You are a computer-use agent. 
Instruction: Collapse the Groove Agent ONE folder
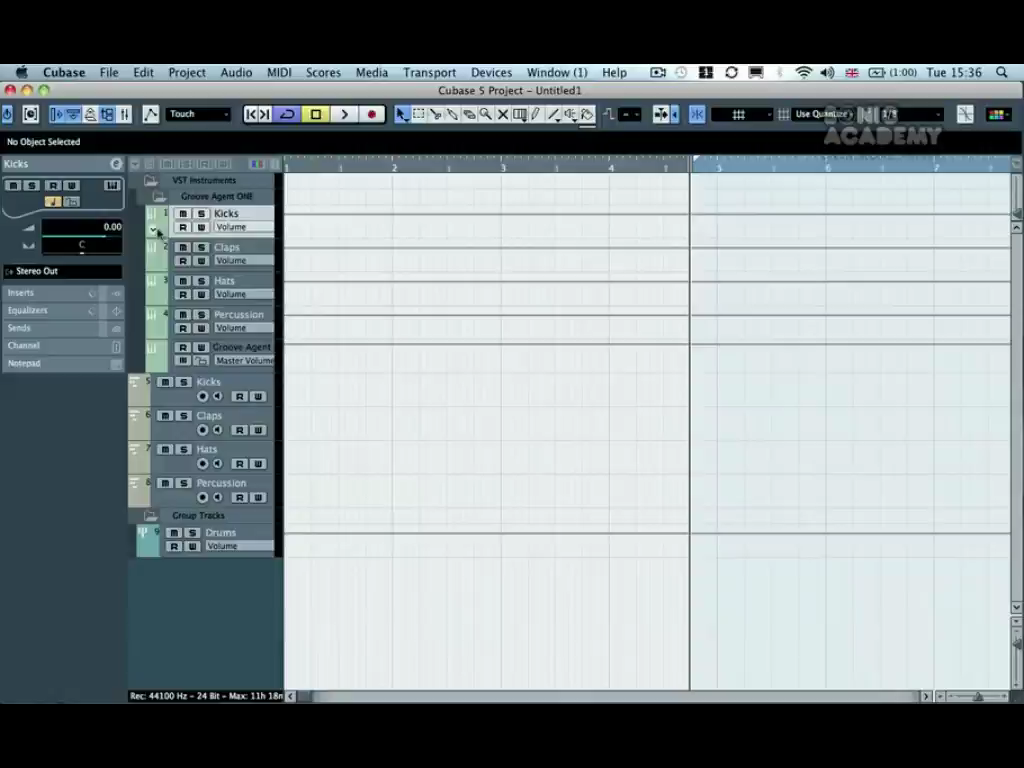coord(159,197)
